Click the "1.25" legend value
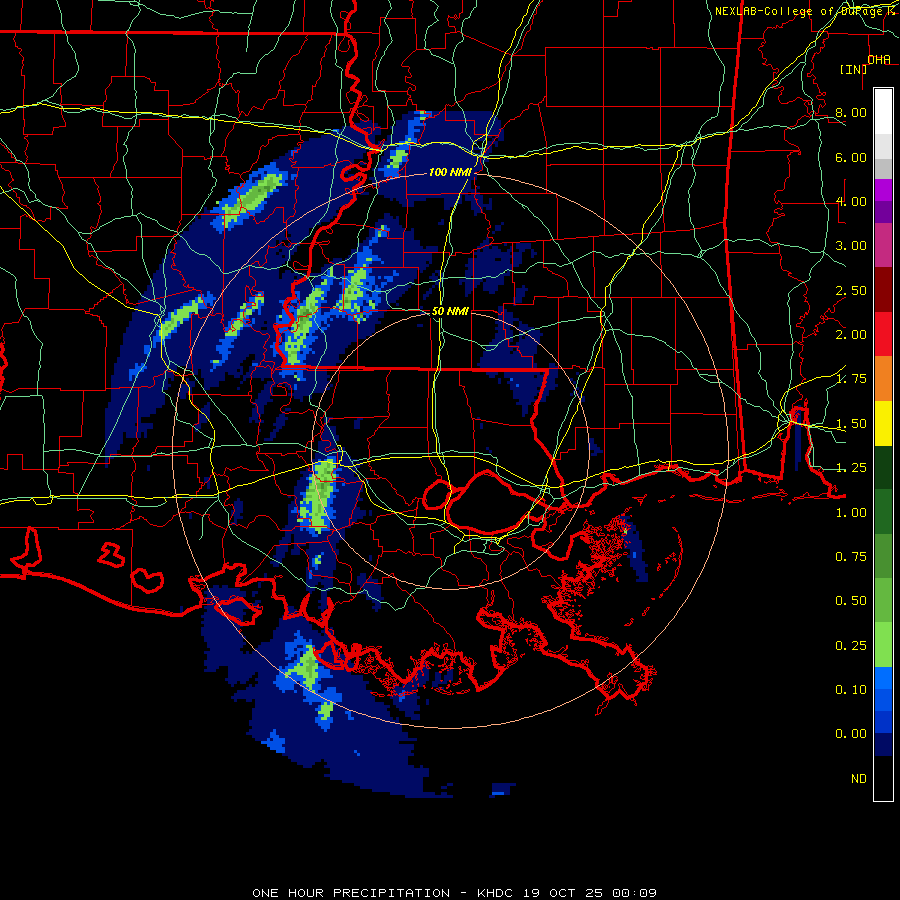The image size is (900, 900). [851, 468]
